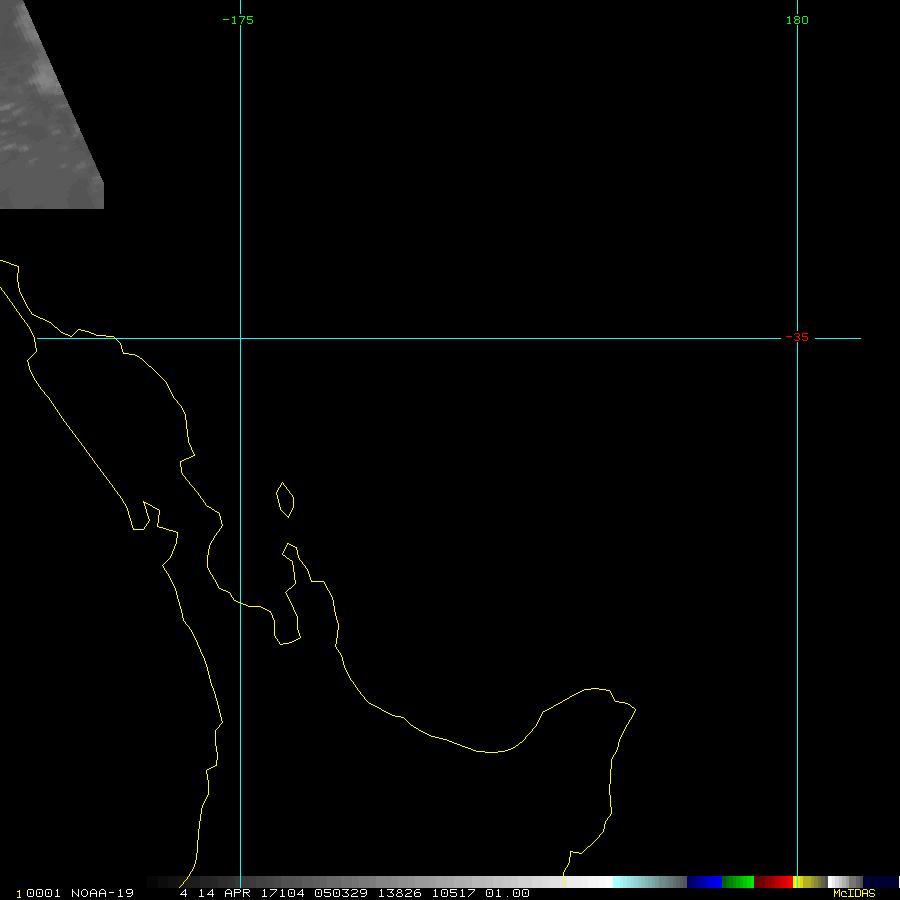Click the red -35 latitude label
The image size is (900, 900).
(797, 338)
